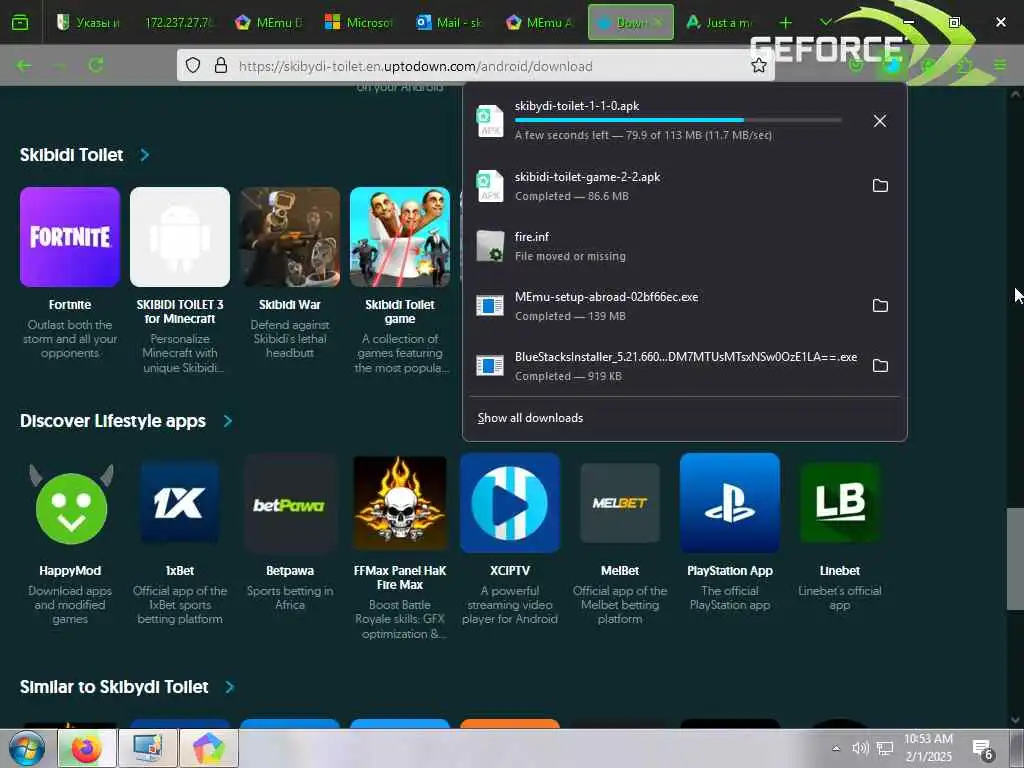Open the browser hamburger menu
The width and height of the screenshot is (1024, 768).
pyautogui.click(x=1000, y=65)
